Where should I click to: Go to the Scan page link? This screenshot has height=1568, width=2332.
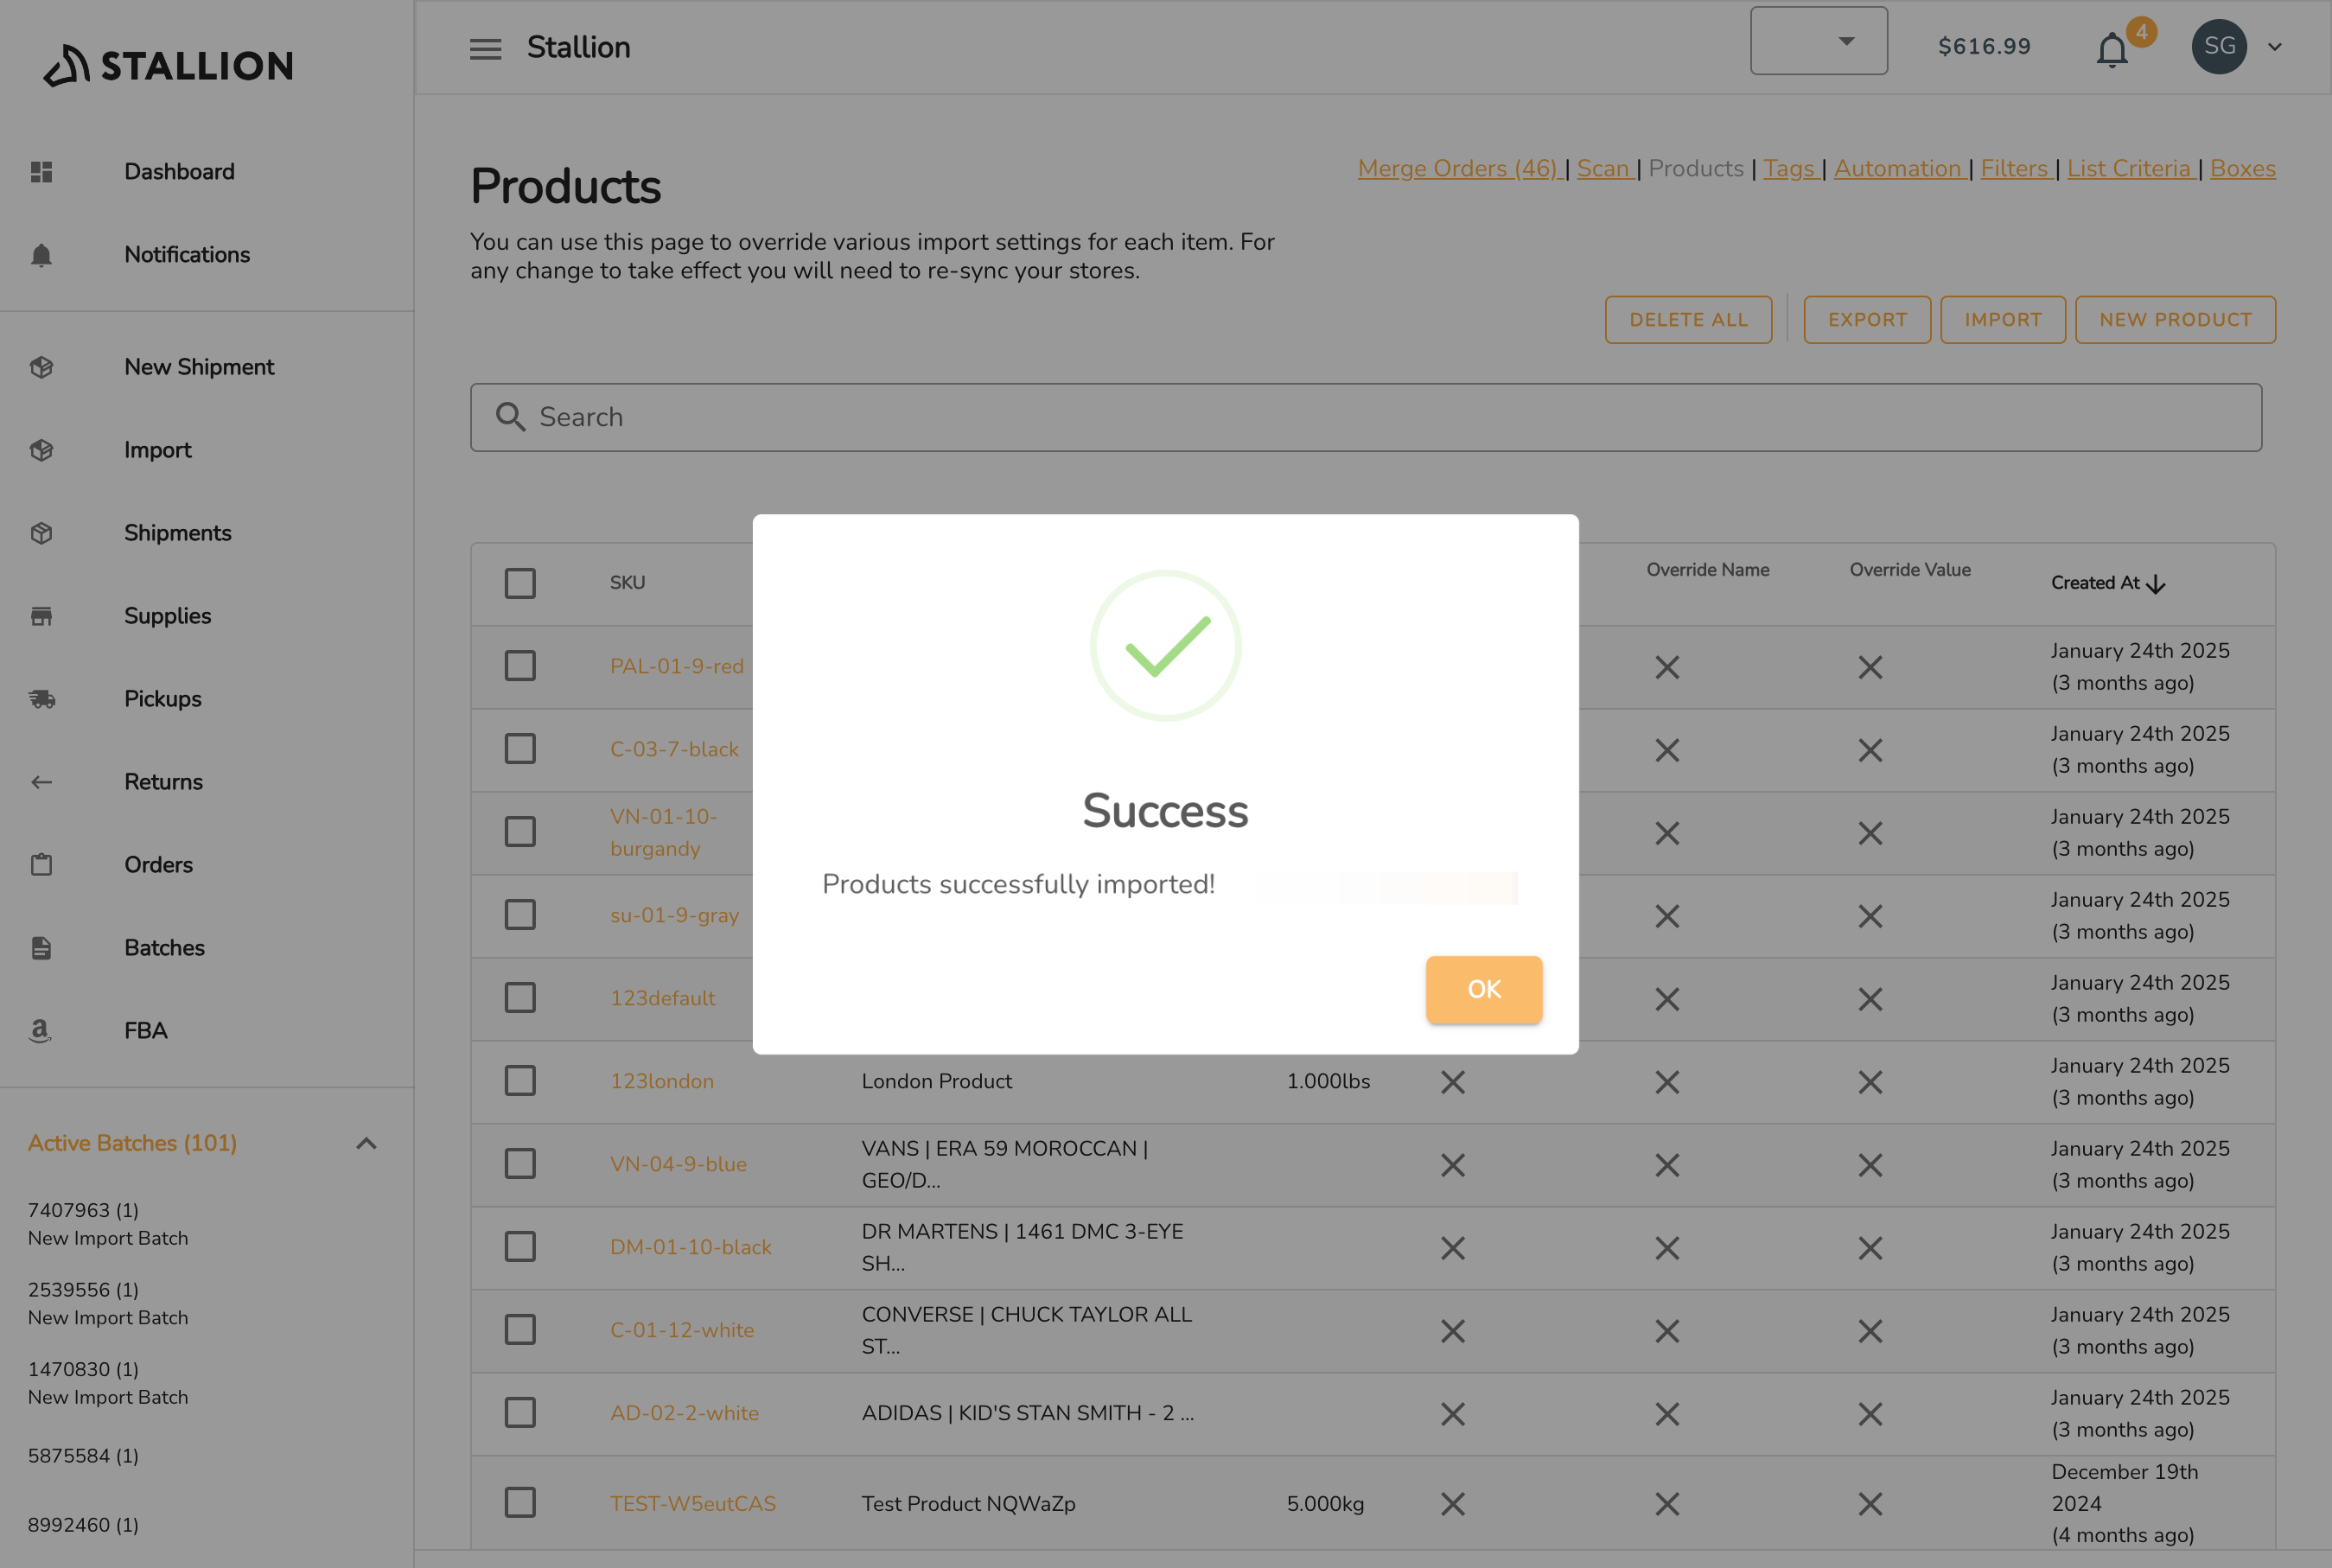(x=1603, y=169)
